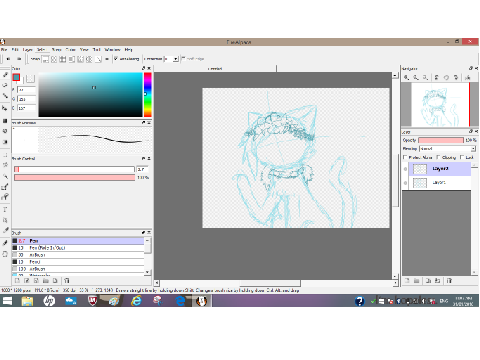Open the View menu
Viewport: 480px width, 360px height.
84,50
